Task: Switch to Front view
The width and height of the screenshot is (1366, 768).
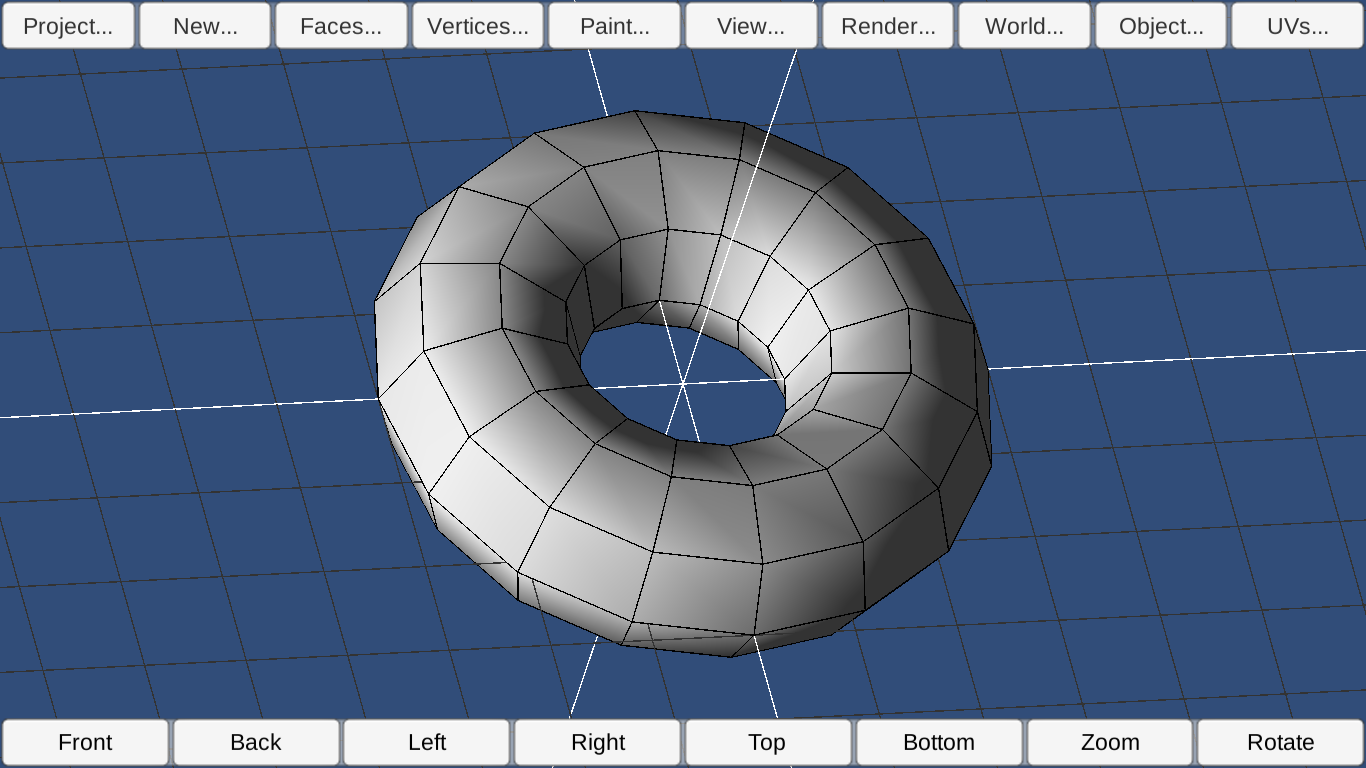Action: [x=85, y=743]
